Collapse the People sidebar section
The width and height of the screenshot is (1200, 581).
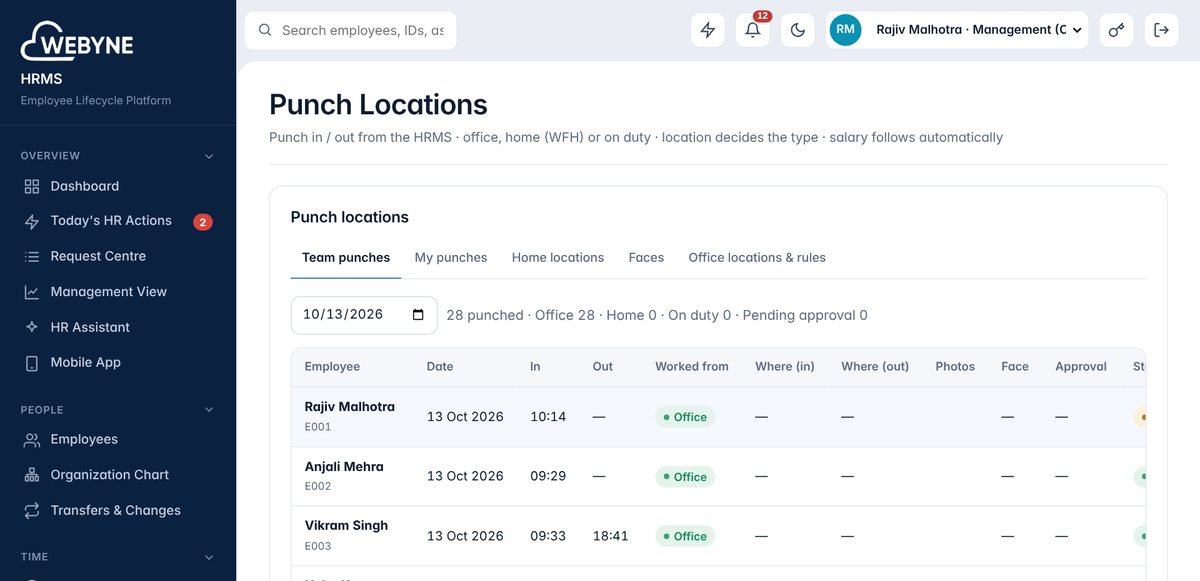209,410
